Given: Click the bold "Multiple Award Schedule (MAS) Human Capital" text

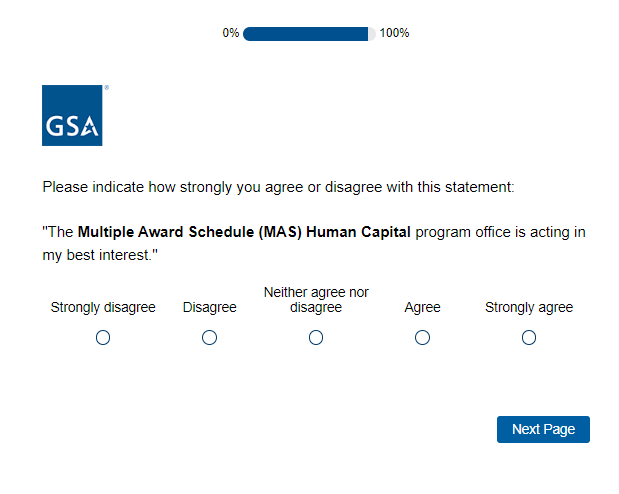Looking at the screenshot, I should (244, 232).
